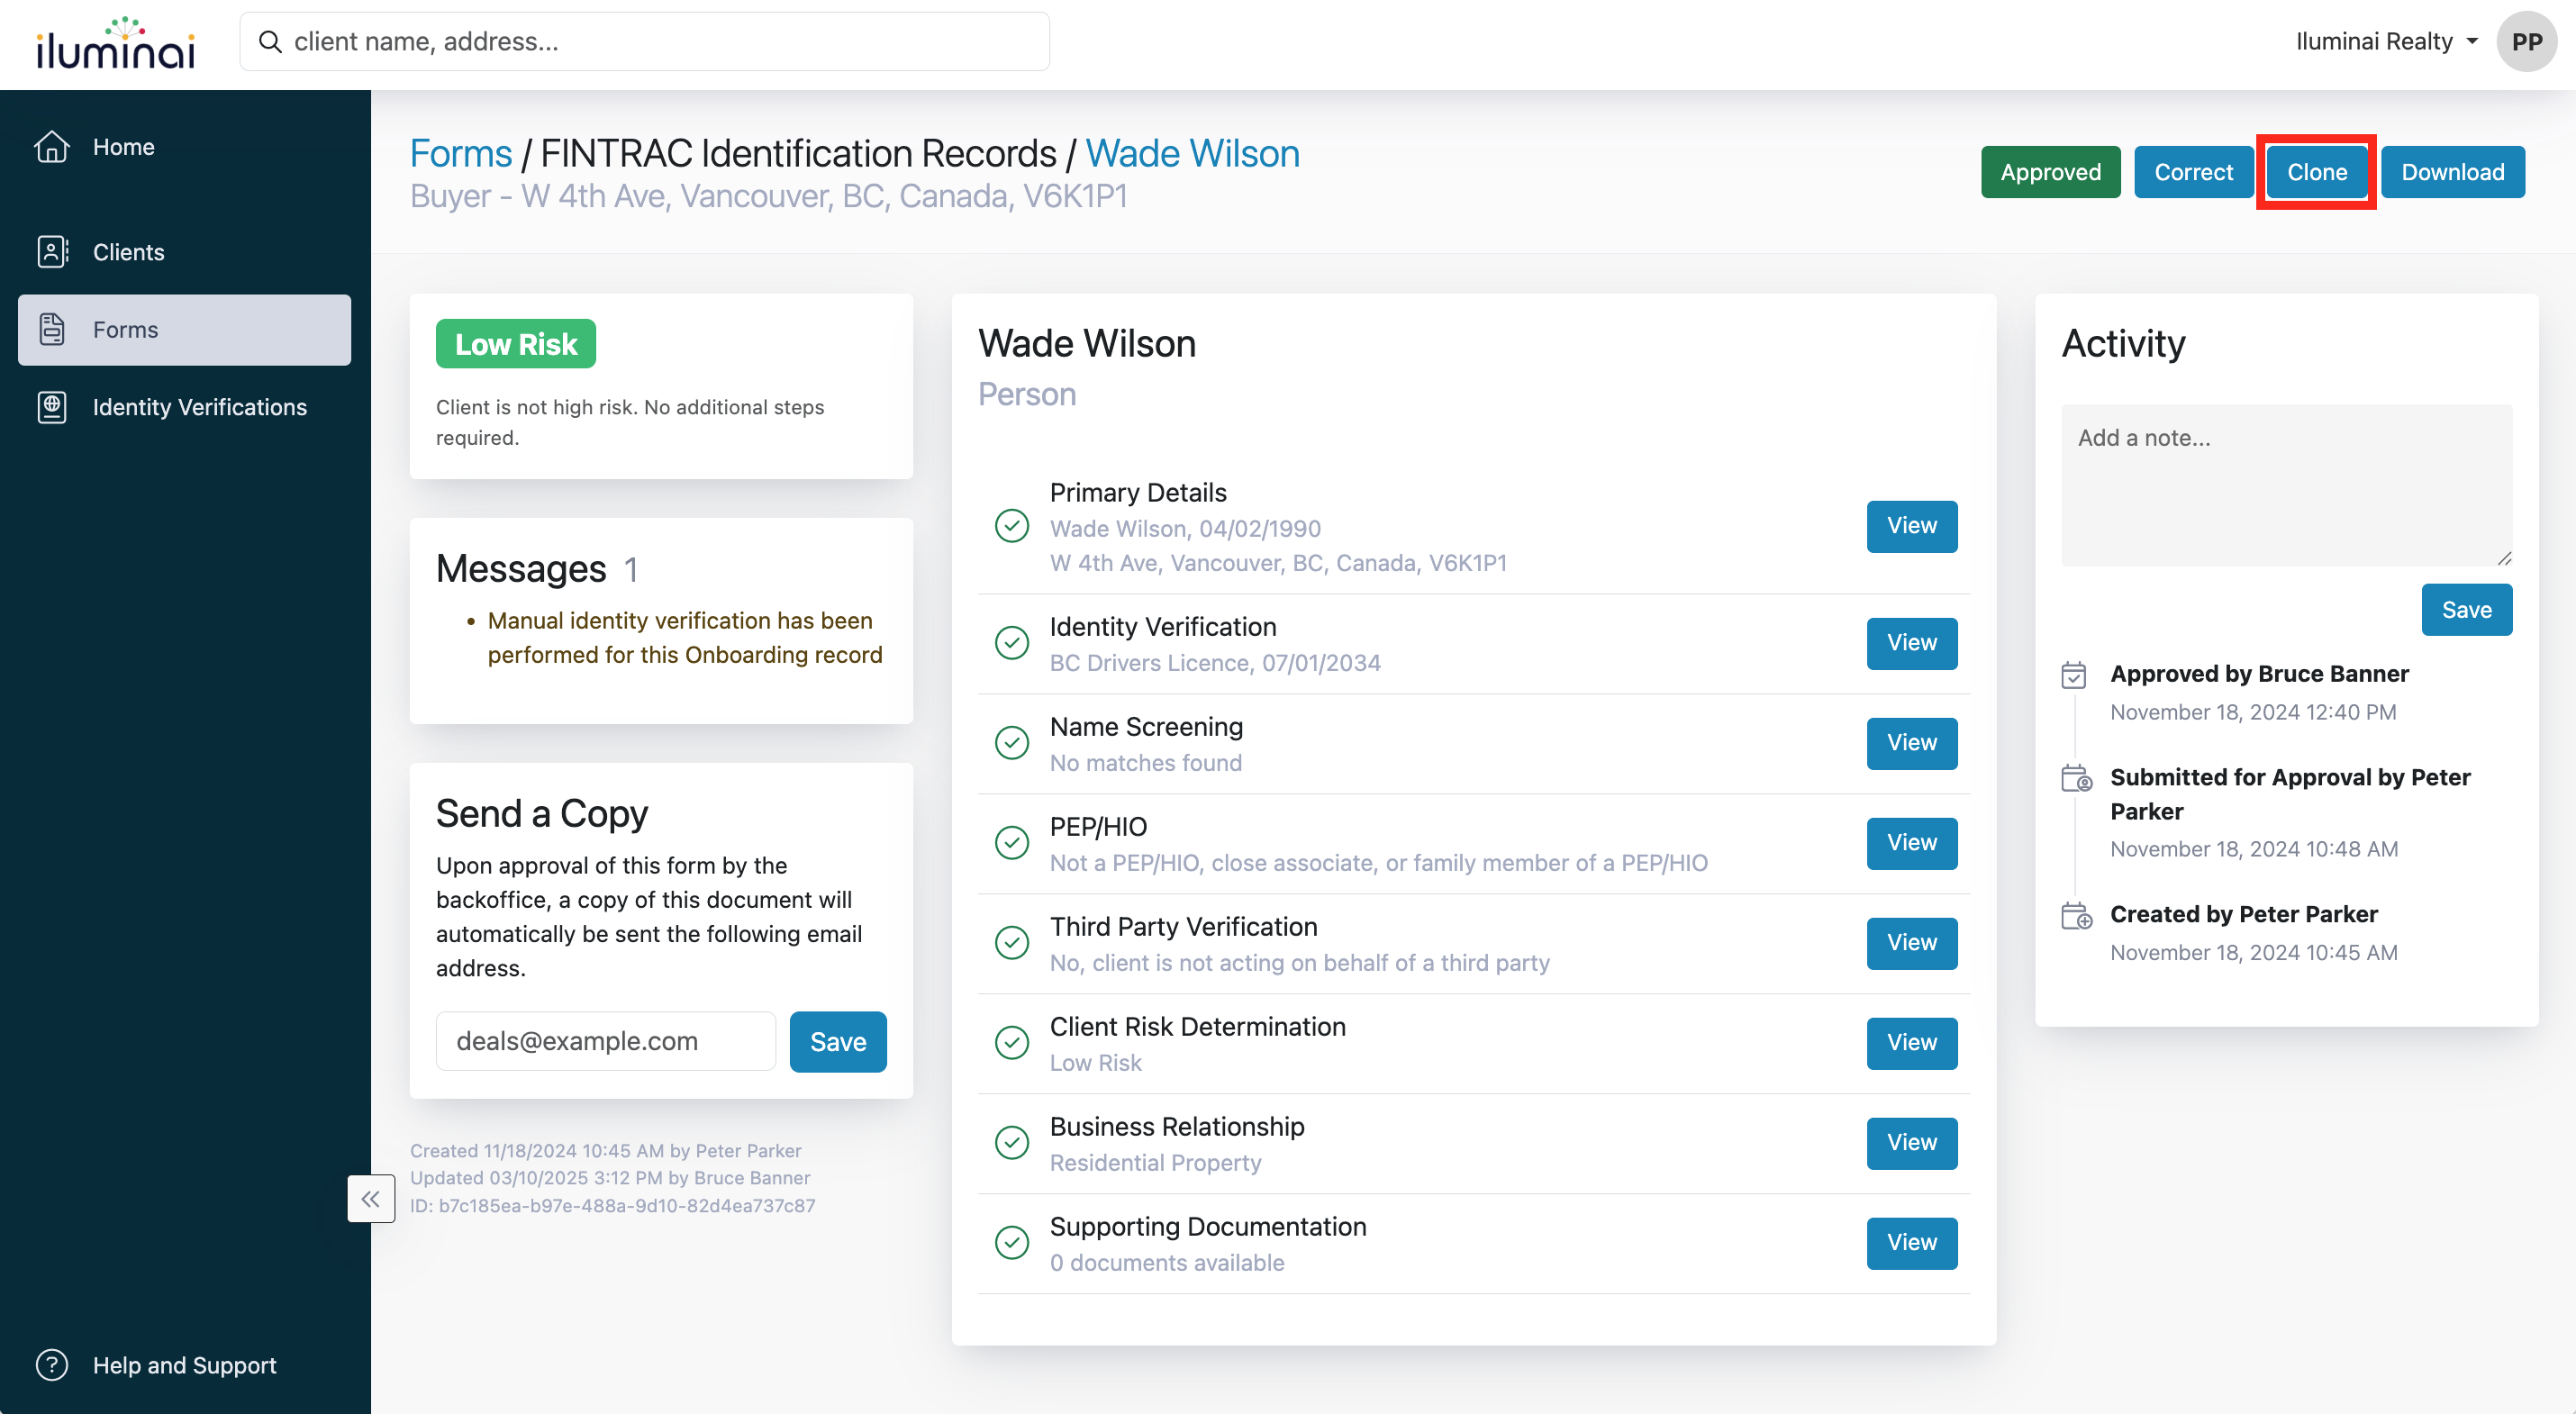Click the Home house icon in sidebar
Screen dimensions: 2576x1414
click(x=52, y=147)
